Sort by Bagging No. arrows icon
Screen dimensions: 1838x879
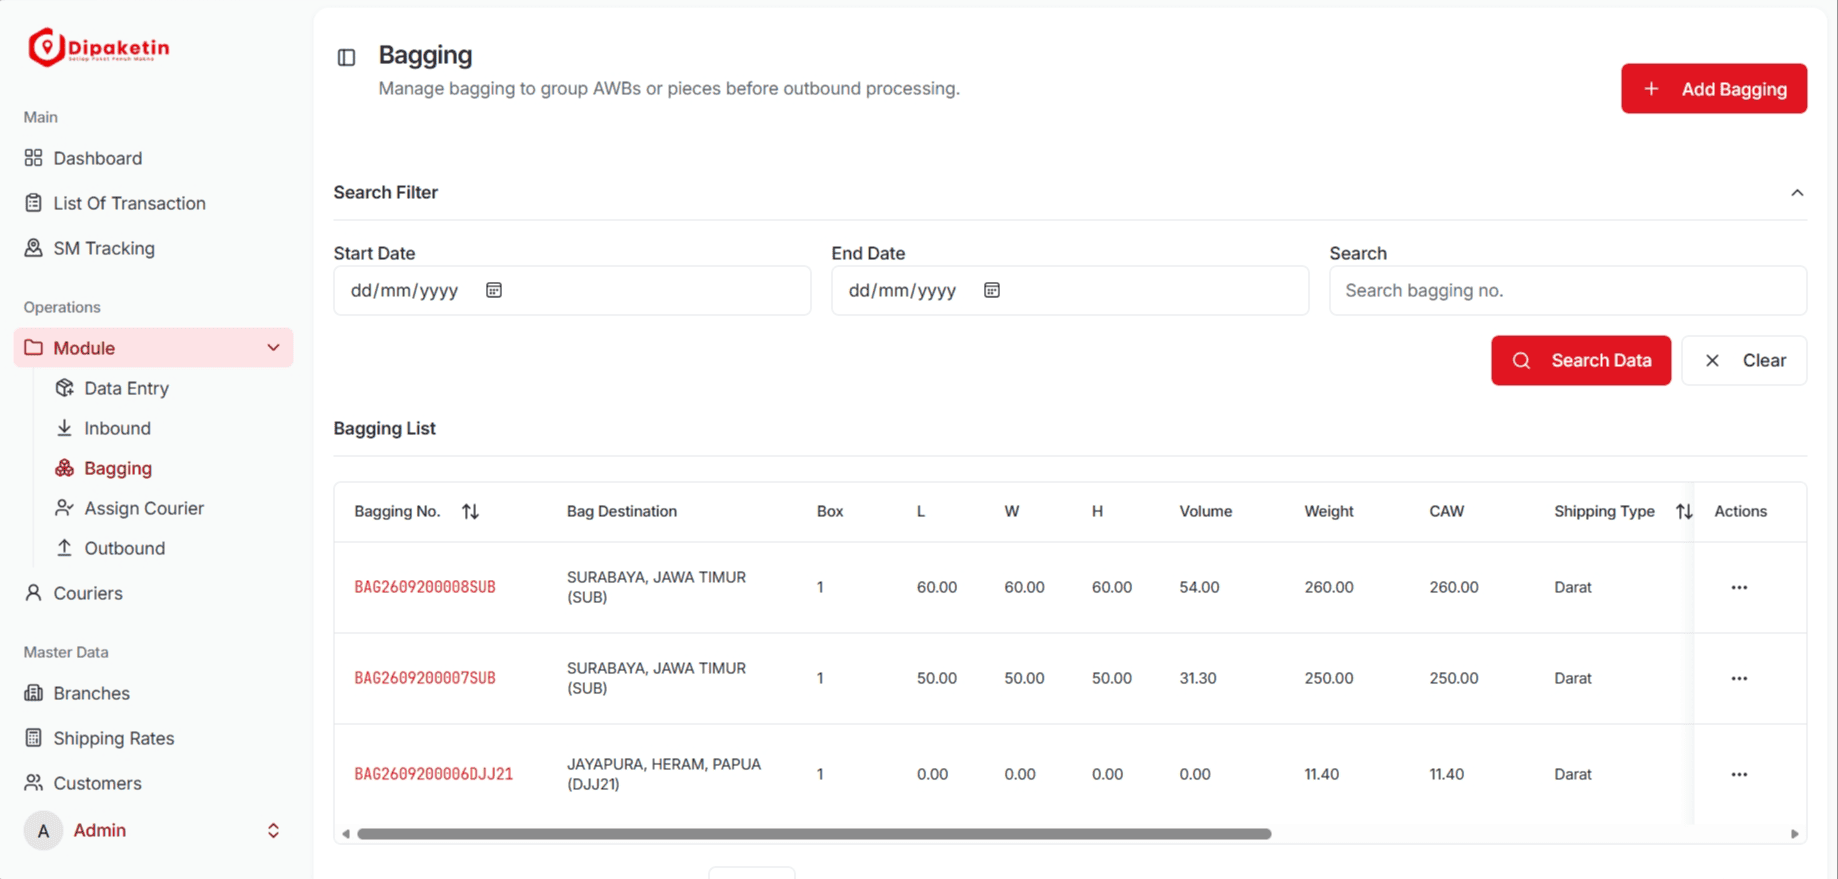(470, 511)
